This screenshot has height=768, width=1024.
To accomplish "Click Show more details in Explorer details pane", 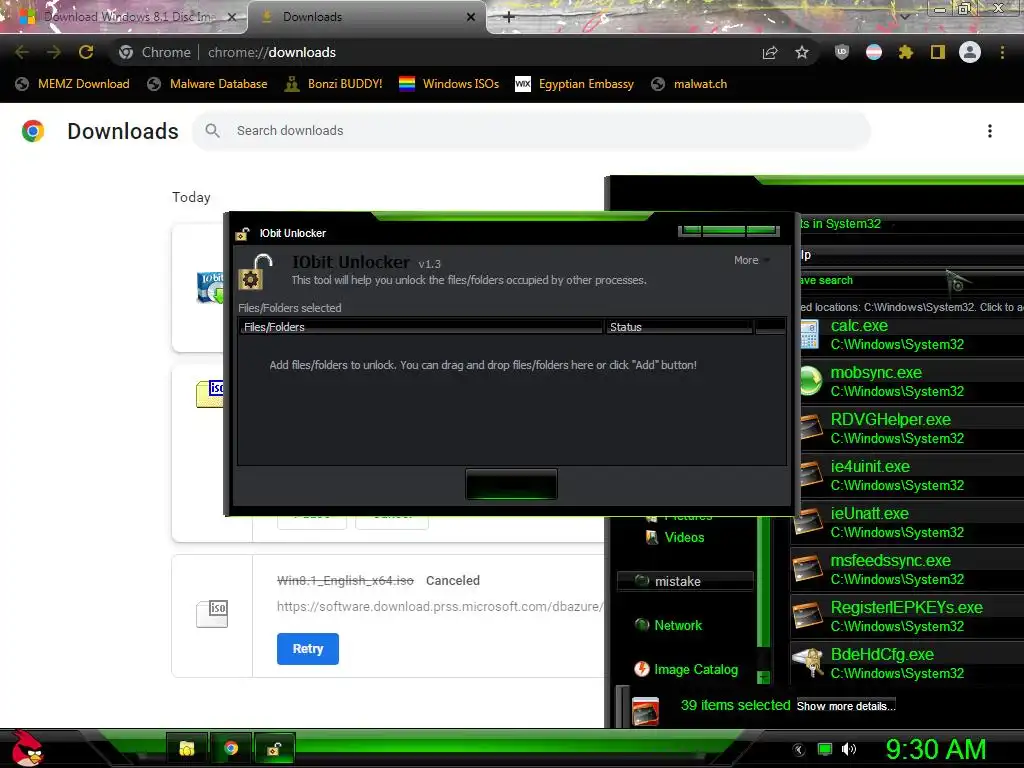I will click(846, 706).
